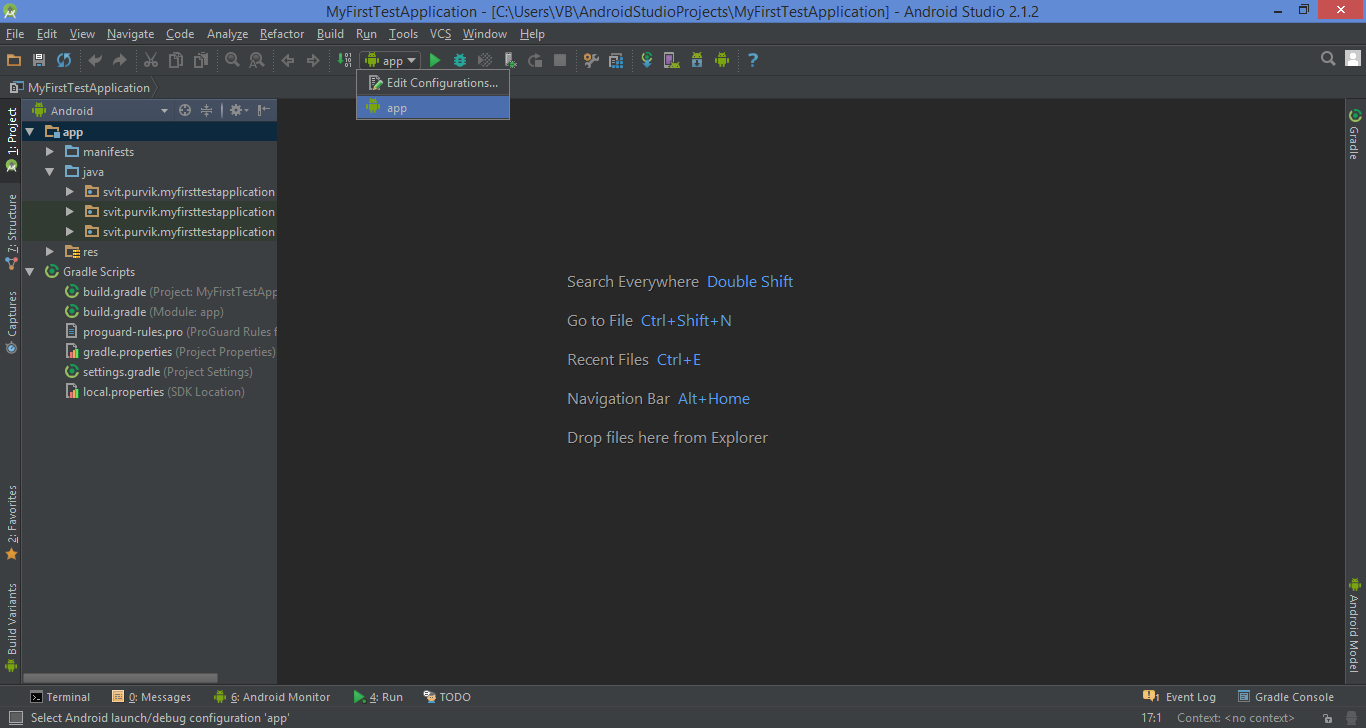Start debugging with the bug icon
1366x728 pixels.
(x=460, y=60)
